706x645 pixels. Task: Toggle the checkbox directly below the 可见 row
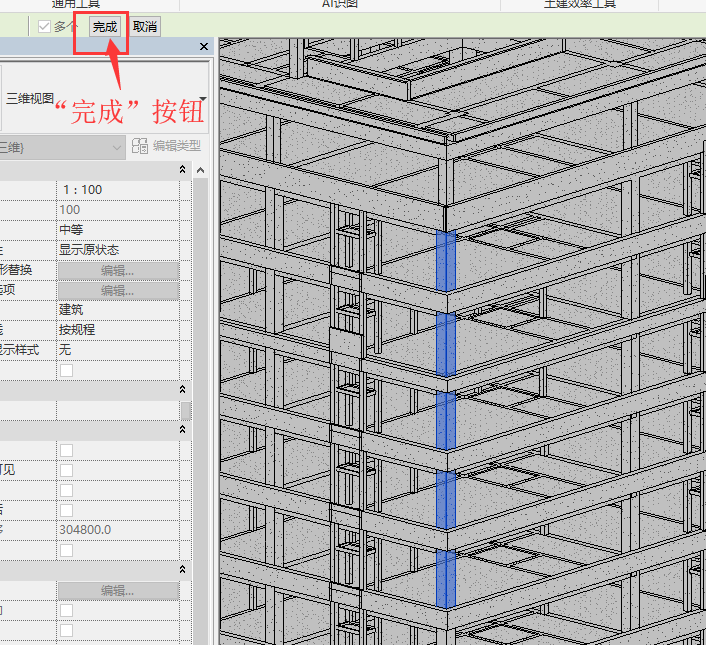[x=67, y=490]
